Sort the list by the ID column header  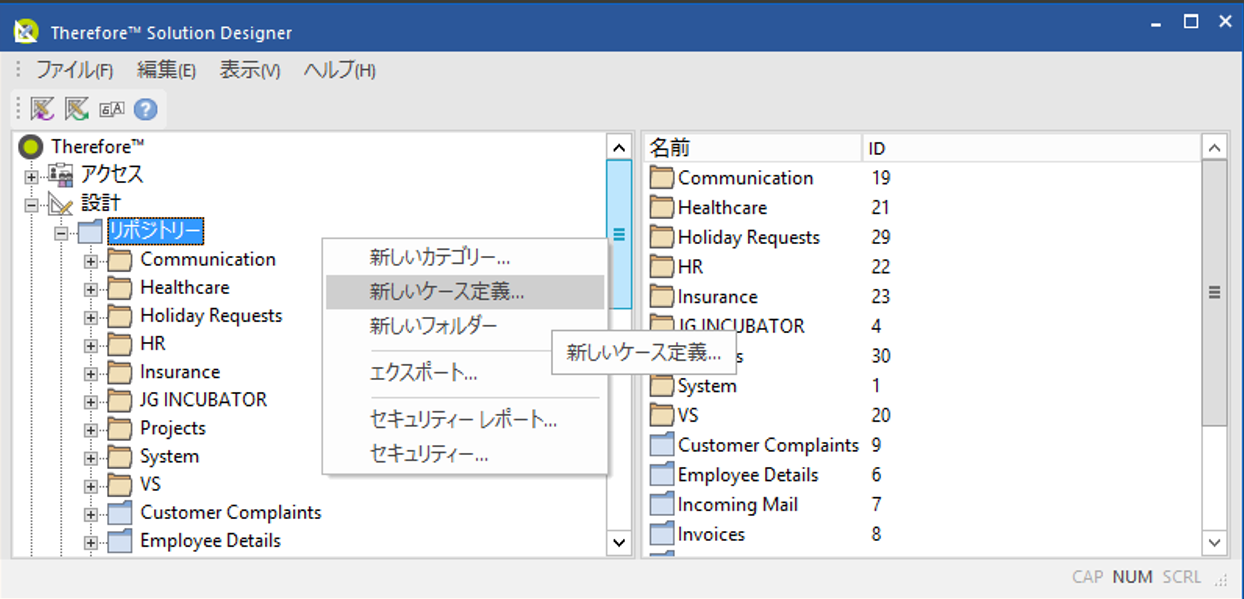coord(1030,148)
